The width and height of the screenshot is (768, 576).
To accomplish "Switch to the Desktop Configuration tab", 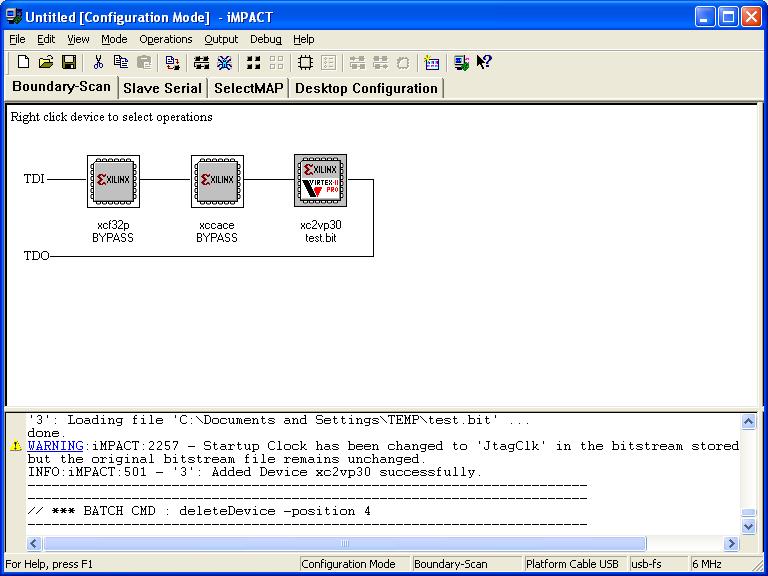I will point(366,88).
